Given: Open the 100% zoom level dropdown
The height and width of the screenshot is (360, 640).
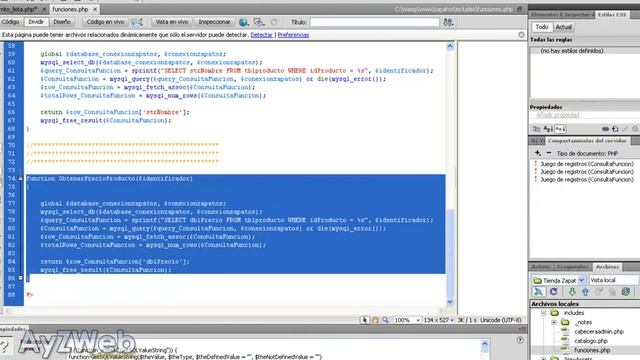Looking at the screenshot, I should pyautogui.click(x=407, y=320).
